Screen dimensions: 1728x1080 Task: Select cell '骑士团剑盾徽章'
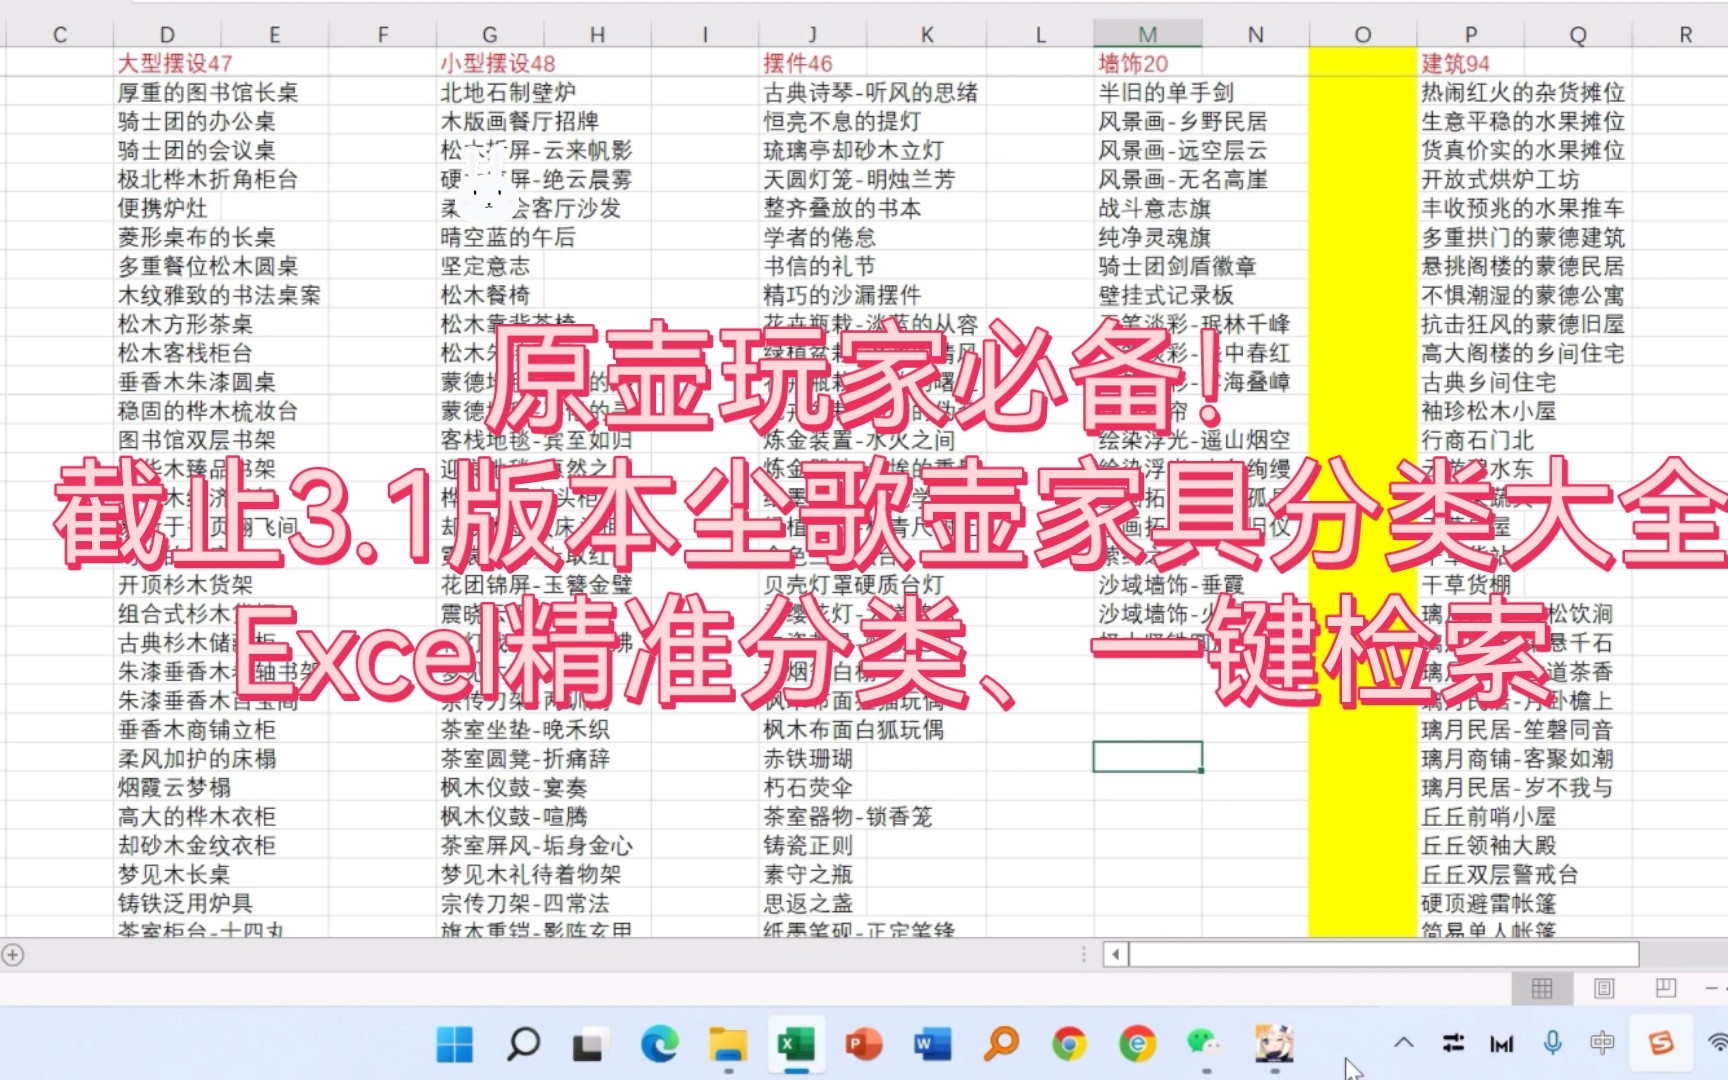point(1177,266)
